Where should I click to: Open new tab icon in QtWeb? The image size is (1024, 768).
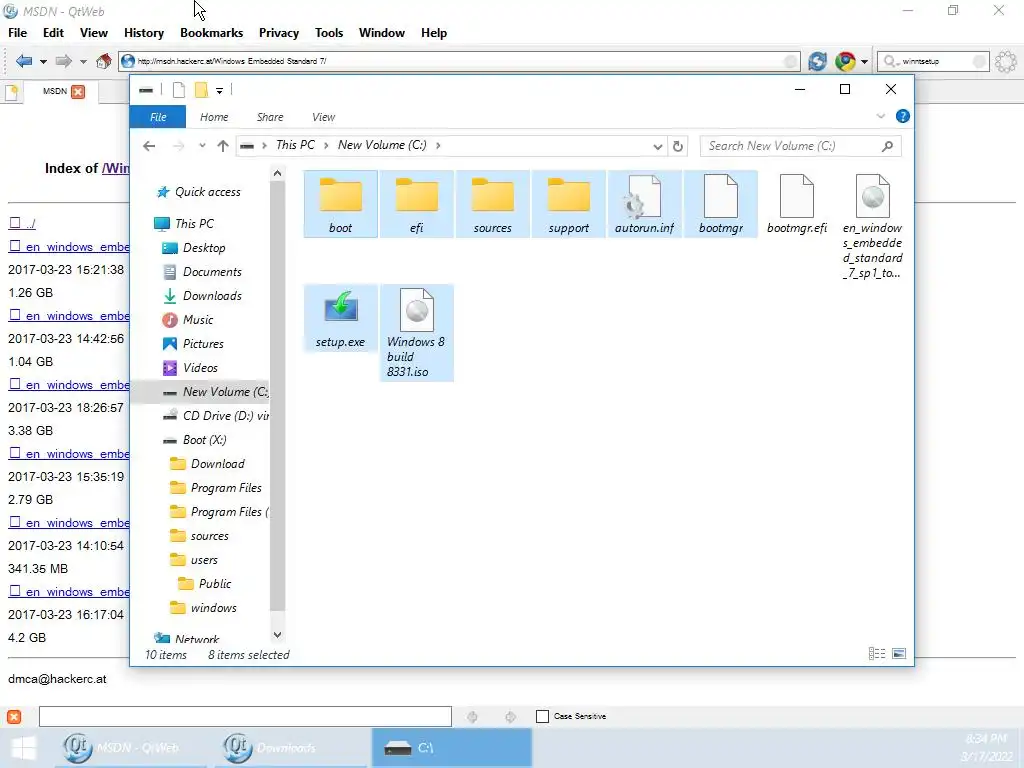11,92
